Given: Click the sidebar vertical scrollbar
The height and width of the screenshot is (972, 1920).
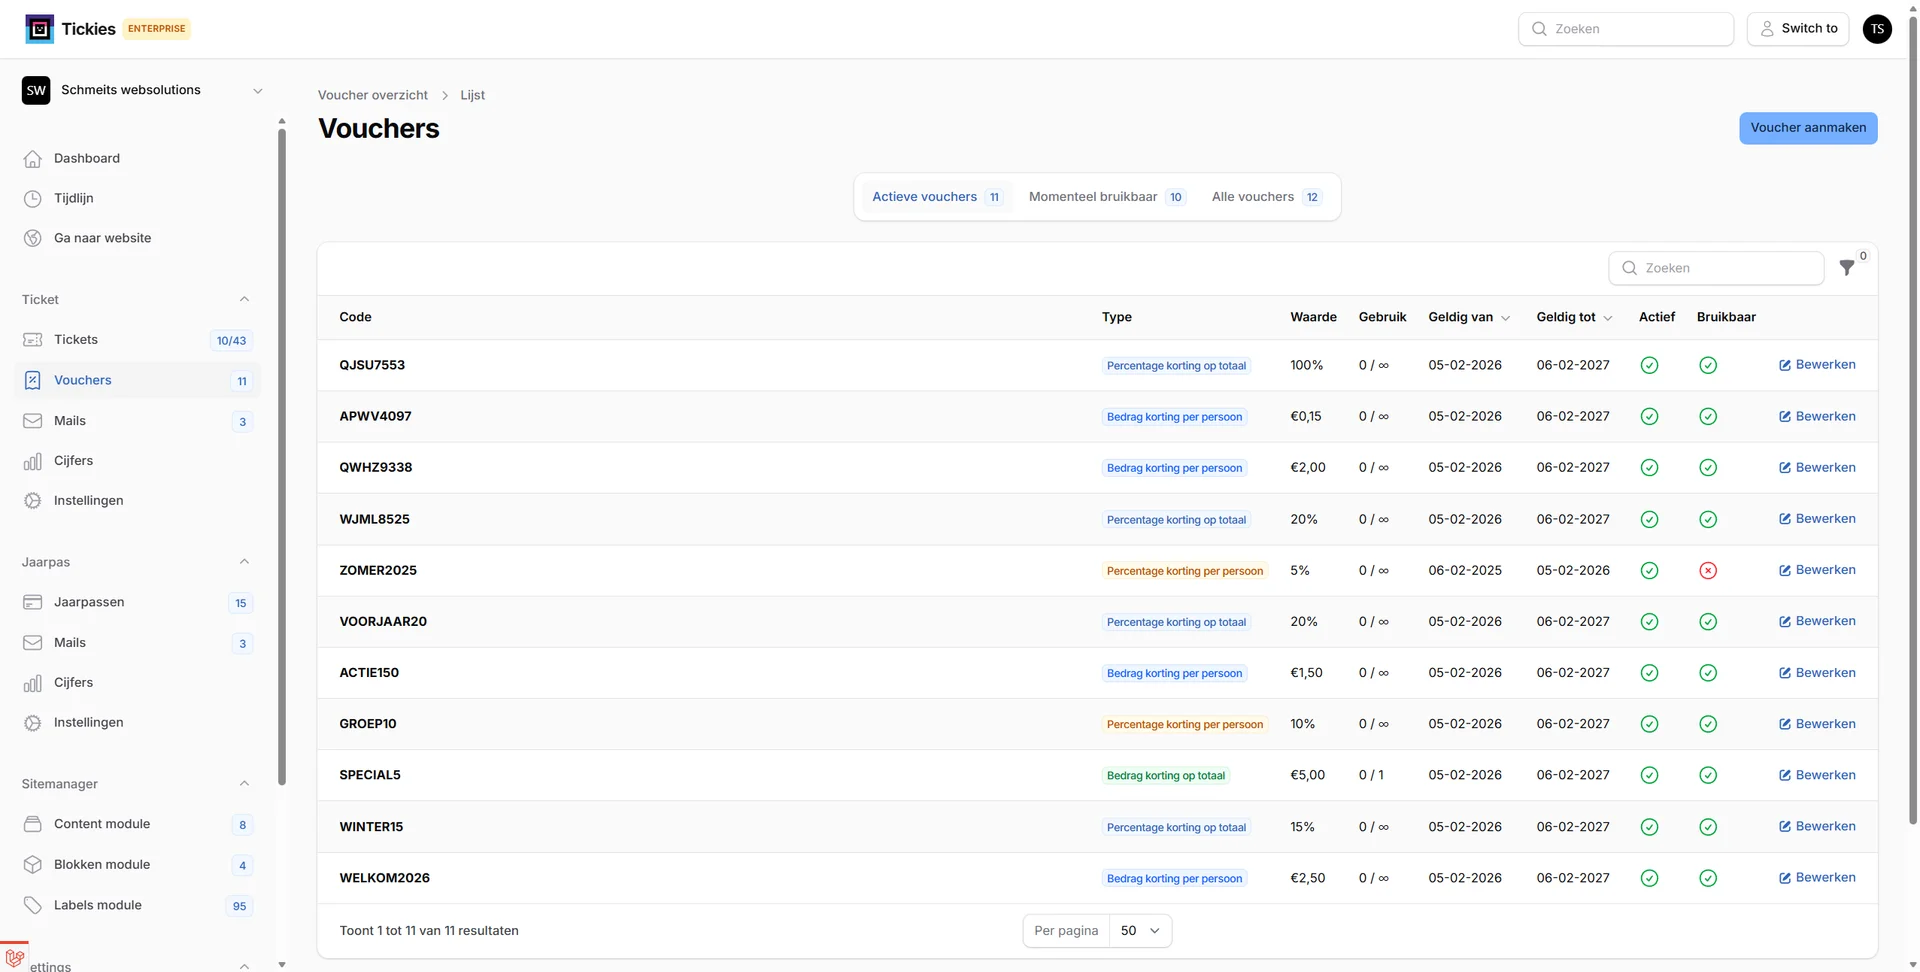Looking at the screenshot, I should [282, 450].
